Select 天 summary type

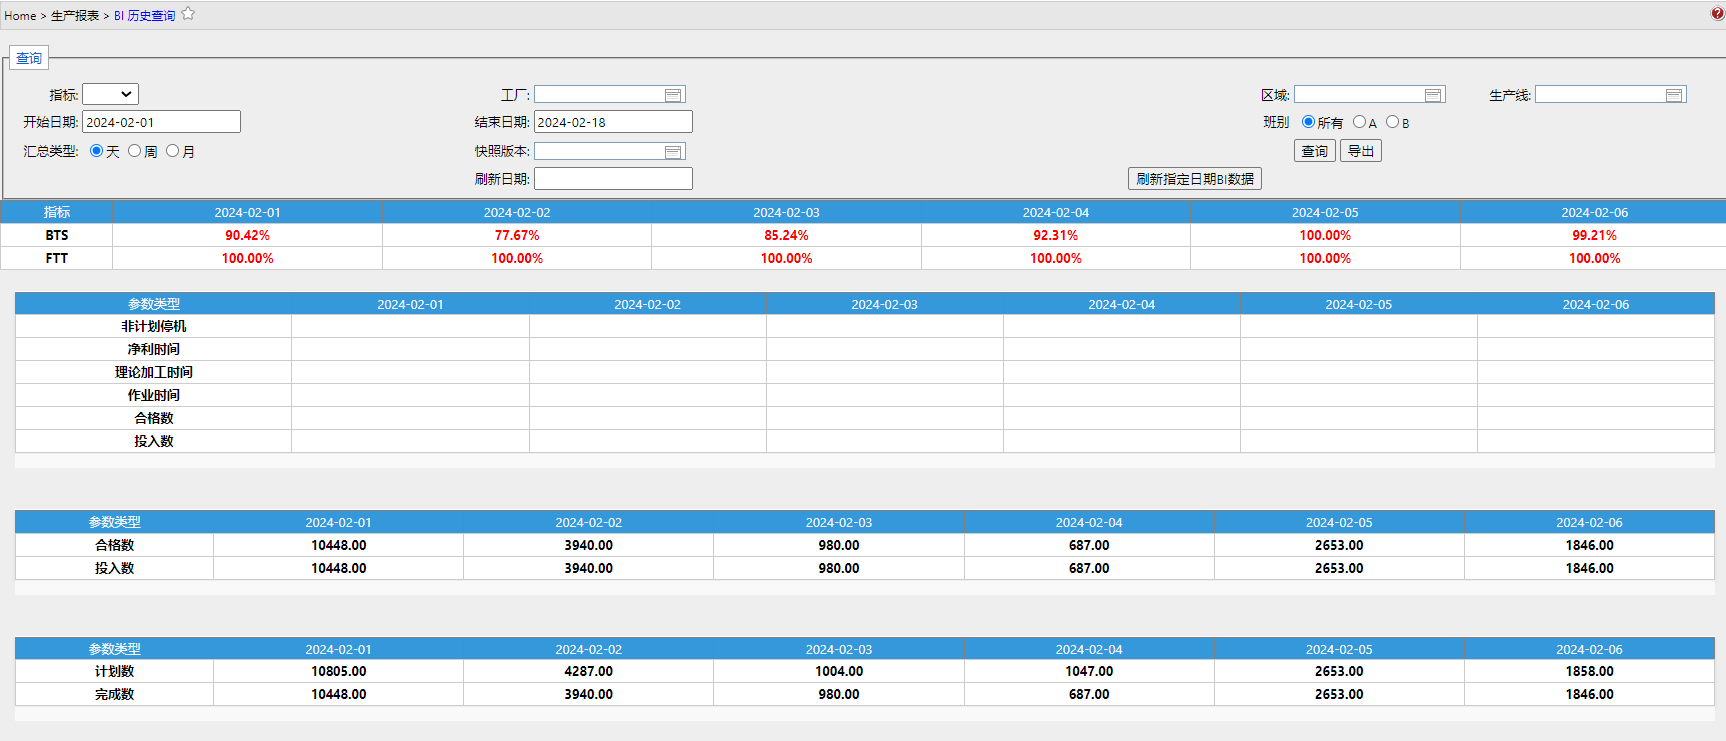[96, 151]
